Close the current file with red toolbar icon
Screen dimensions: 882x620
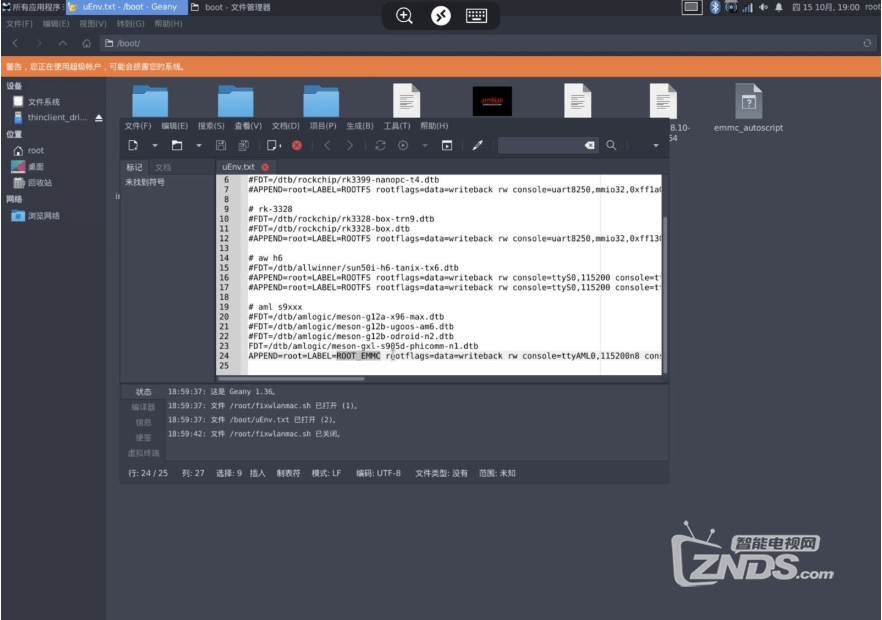(297, 146)
